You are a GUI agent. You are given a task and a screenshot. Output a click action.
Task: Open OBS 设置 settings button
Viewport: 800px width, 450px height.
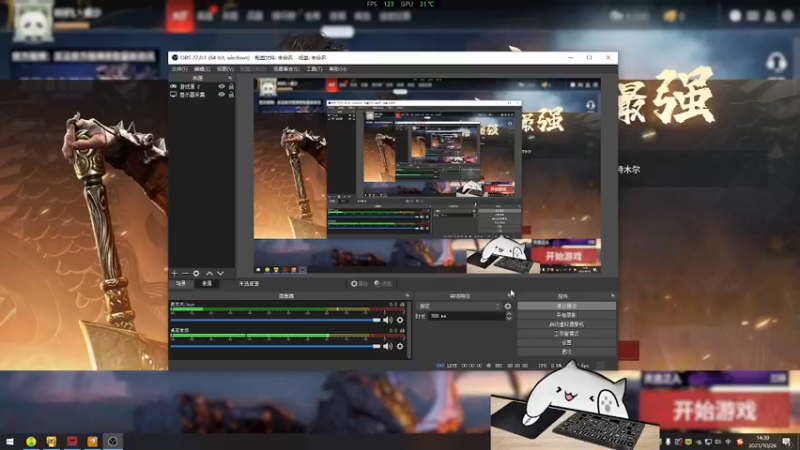[566, 343]
